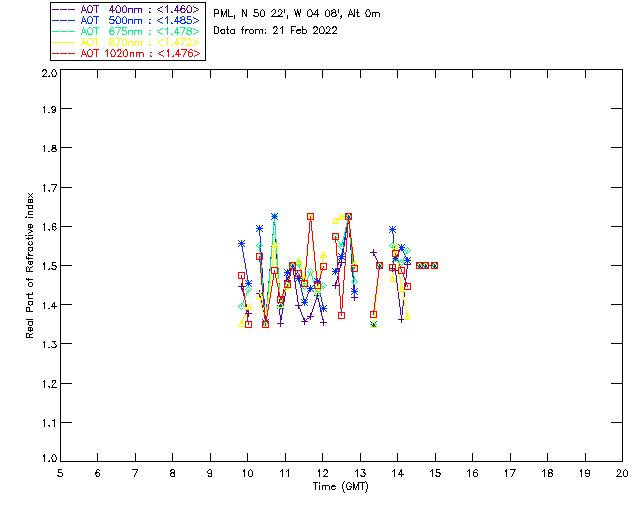Click the 1.1 y-axis tick label
640x512 pixels.
coord(49,423)
